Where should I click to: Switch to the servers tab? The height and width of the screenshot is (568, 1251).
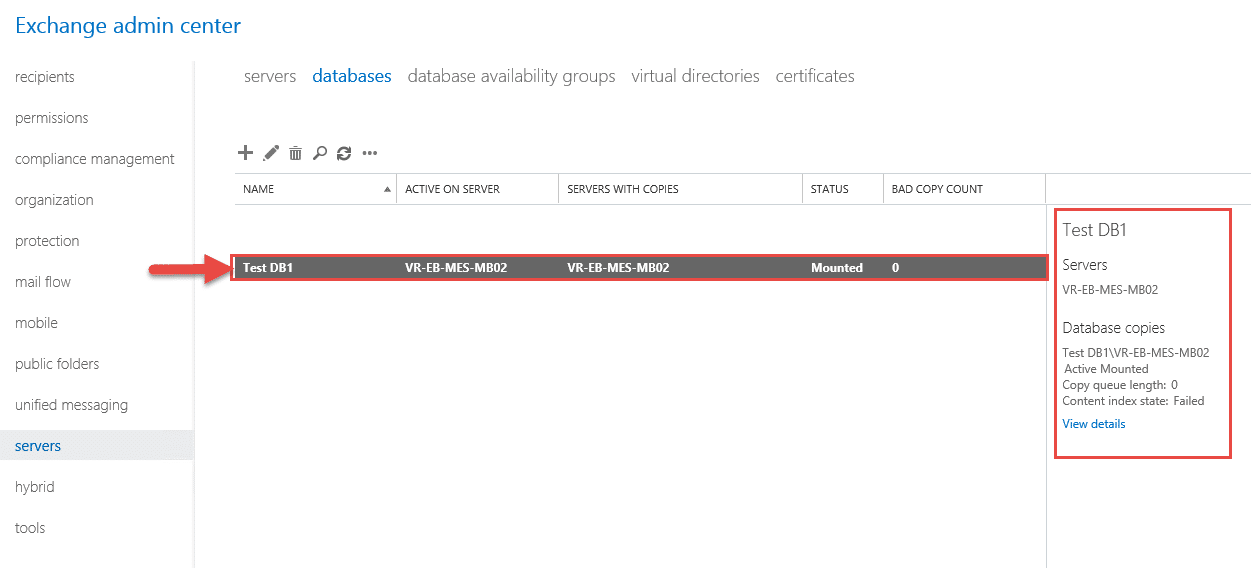tap(270, 76)
